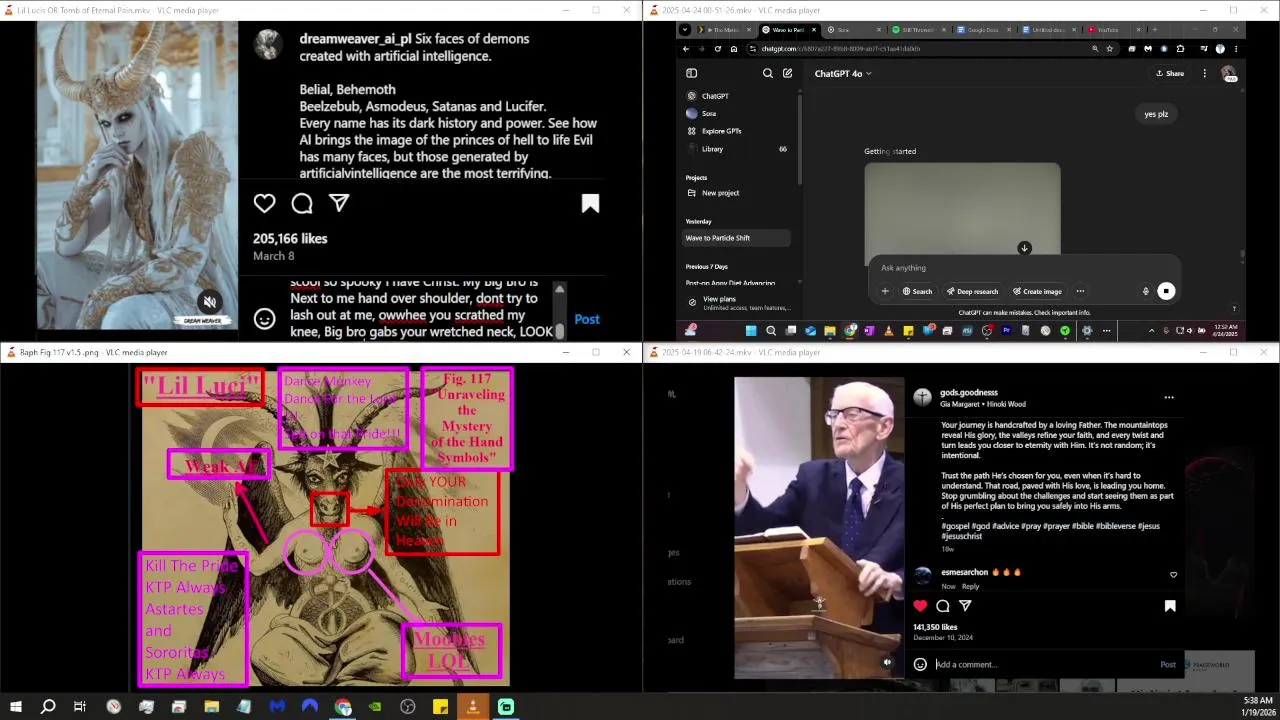Click the emoji icon beside Add a comment
1280x720 pixels.
pos(920,664)
